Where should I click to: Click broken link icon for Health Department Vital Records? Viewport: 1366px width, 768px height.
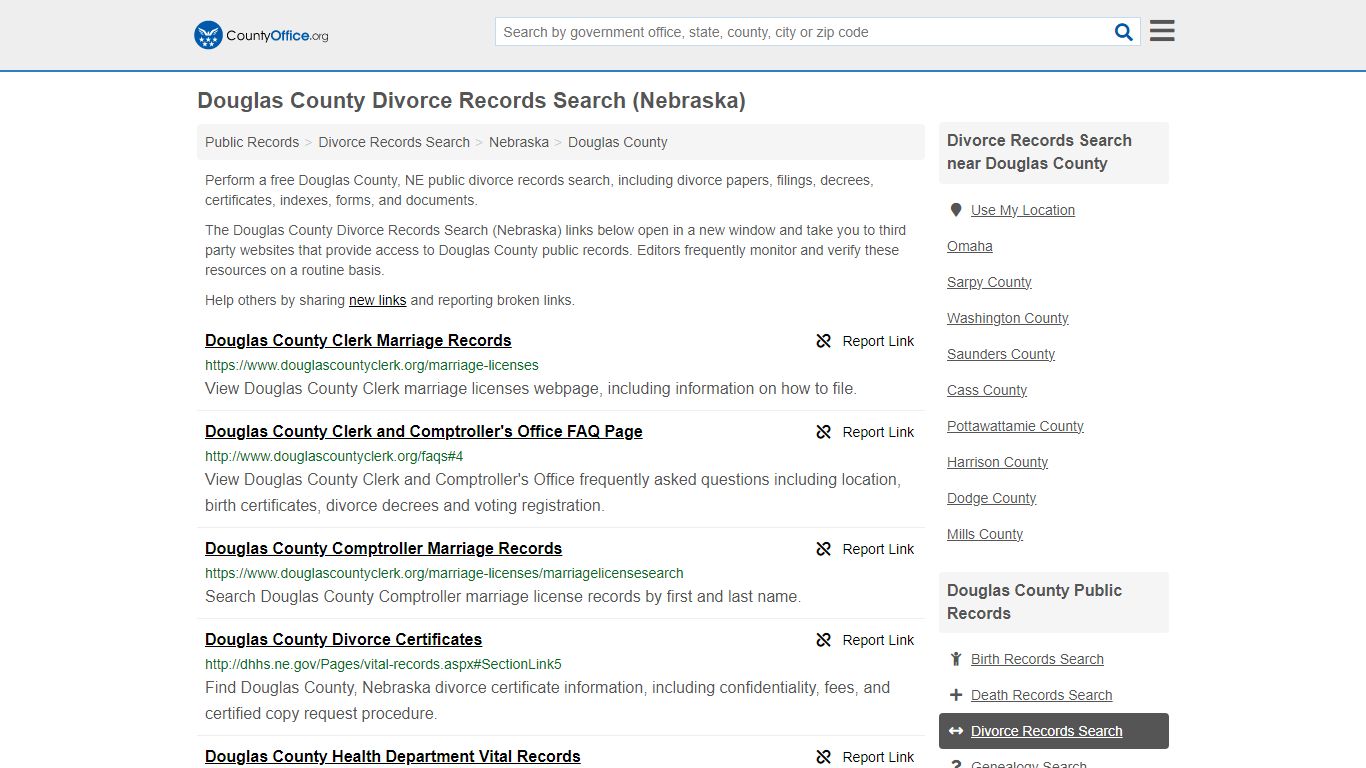824,757
